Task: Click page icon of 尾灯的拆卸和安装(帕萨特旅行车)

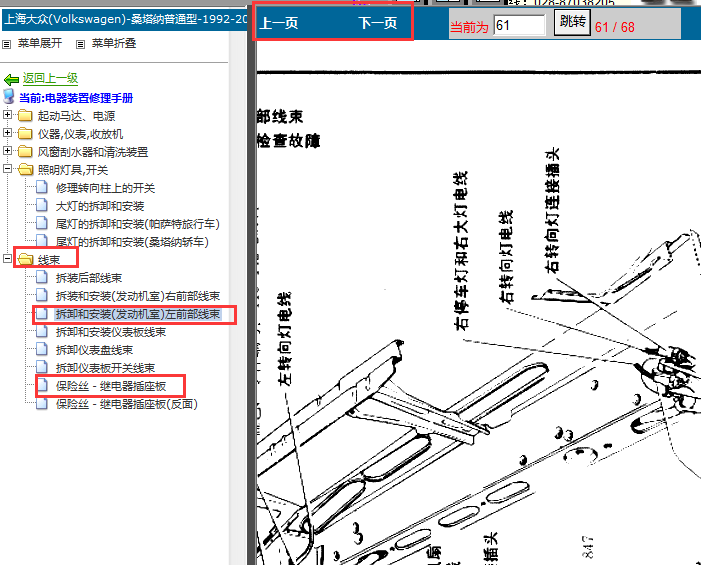Action: pos(42,223)
